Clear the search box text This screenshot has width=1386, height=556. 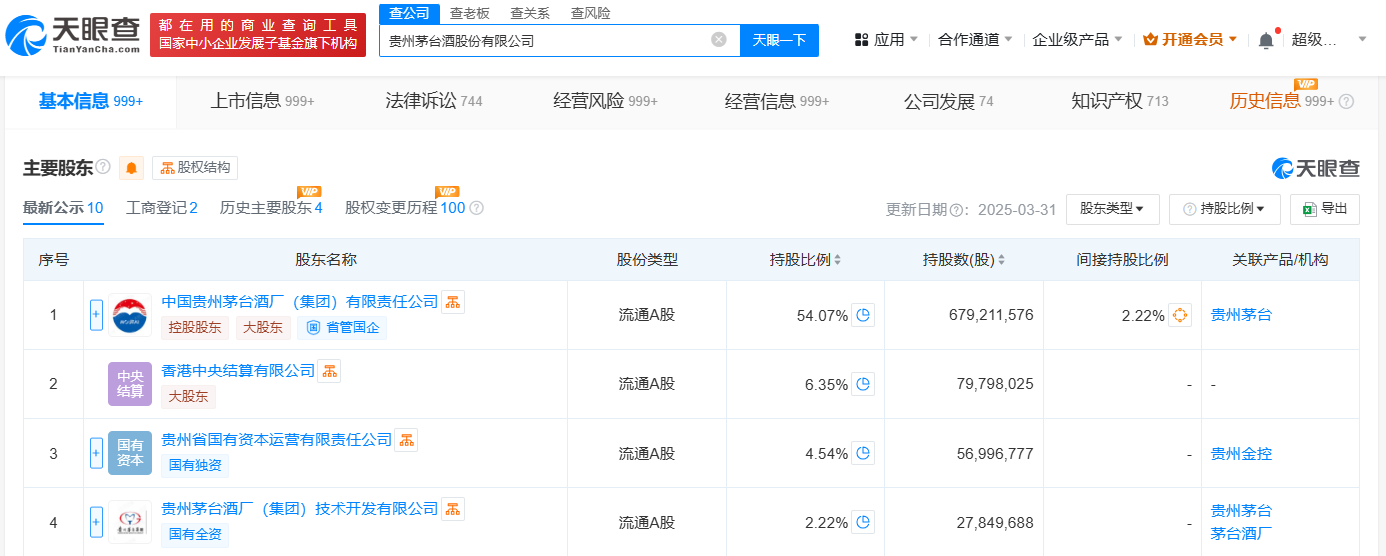click(x=719, y=40)
